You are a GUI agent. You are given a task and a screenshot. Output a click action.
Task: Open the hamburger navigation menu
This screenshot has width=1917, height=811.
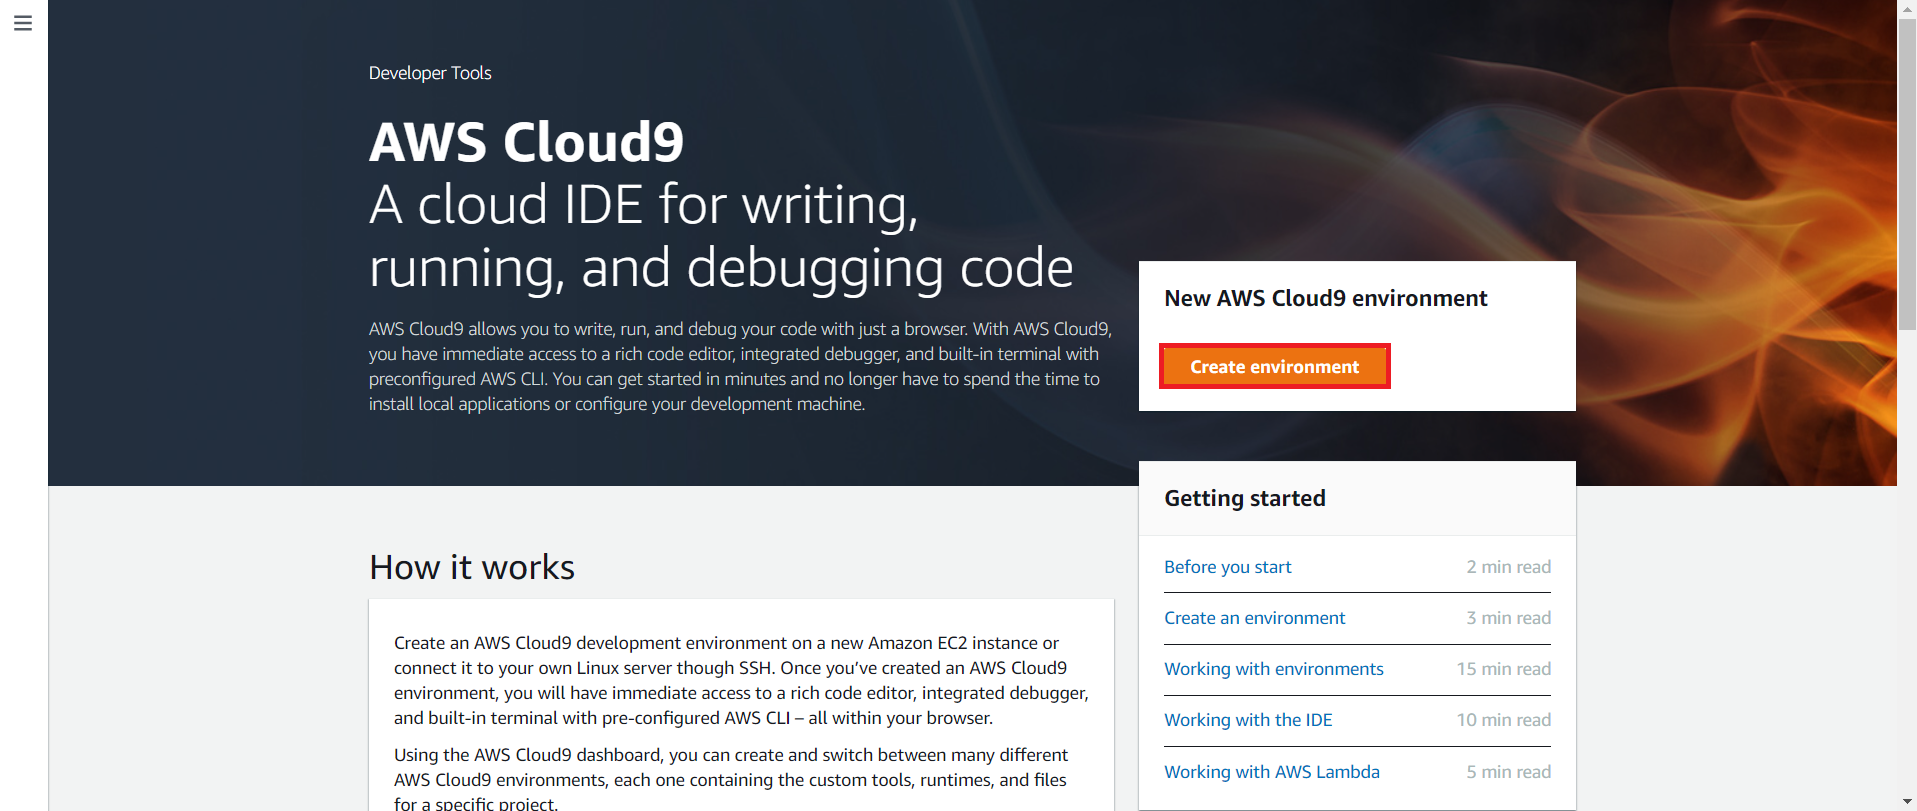(x=23, y=23)
